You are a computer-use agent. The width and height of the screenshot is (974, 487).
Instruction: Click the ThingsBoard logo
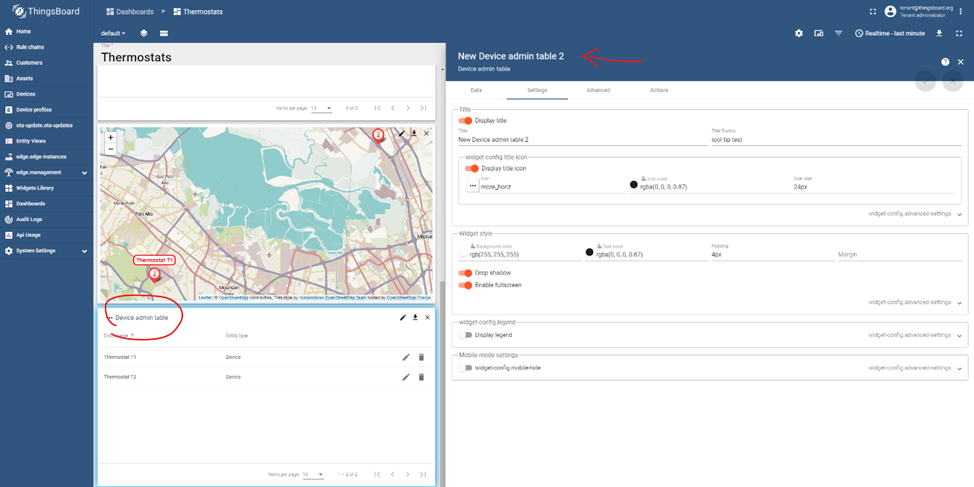[46, 12]
